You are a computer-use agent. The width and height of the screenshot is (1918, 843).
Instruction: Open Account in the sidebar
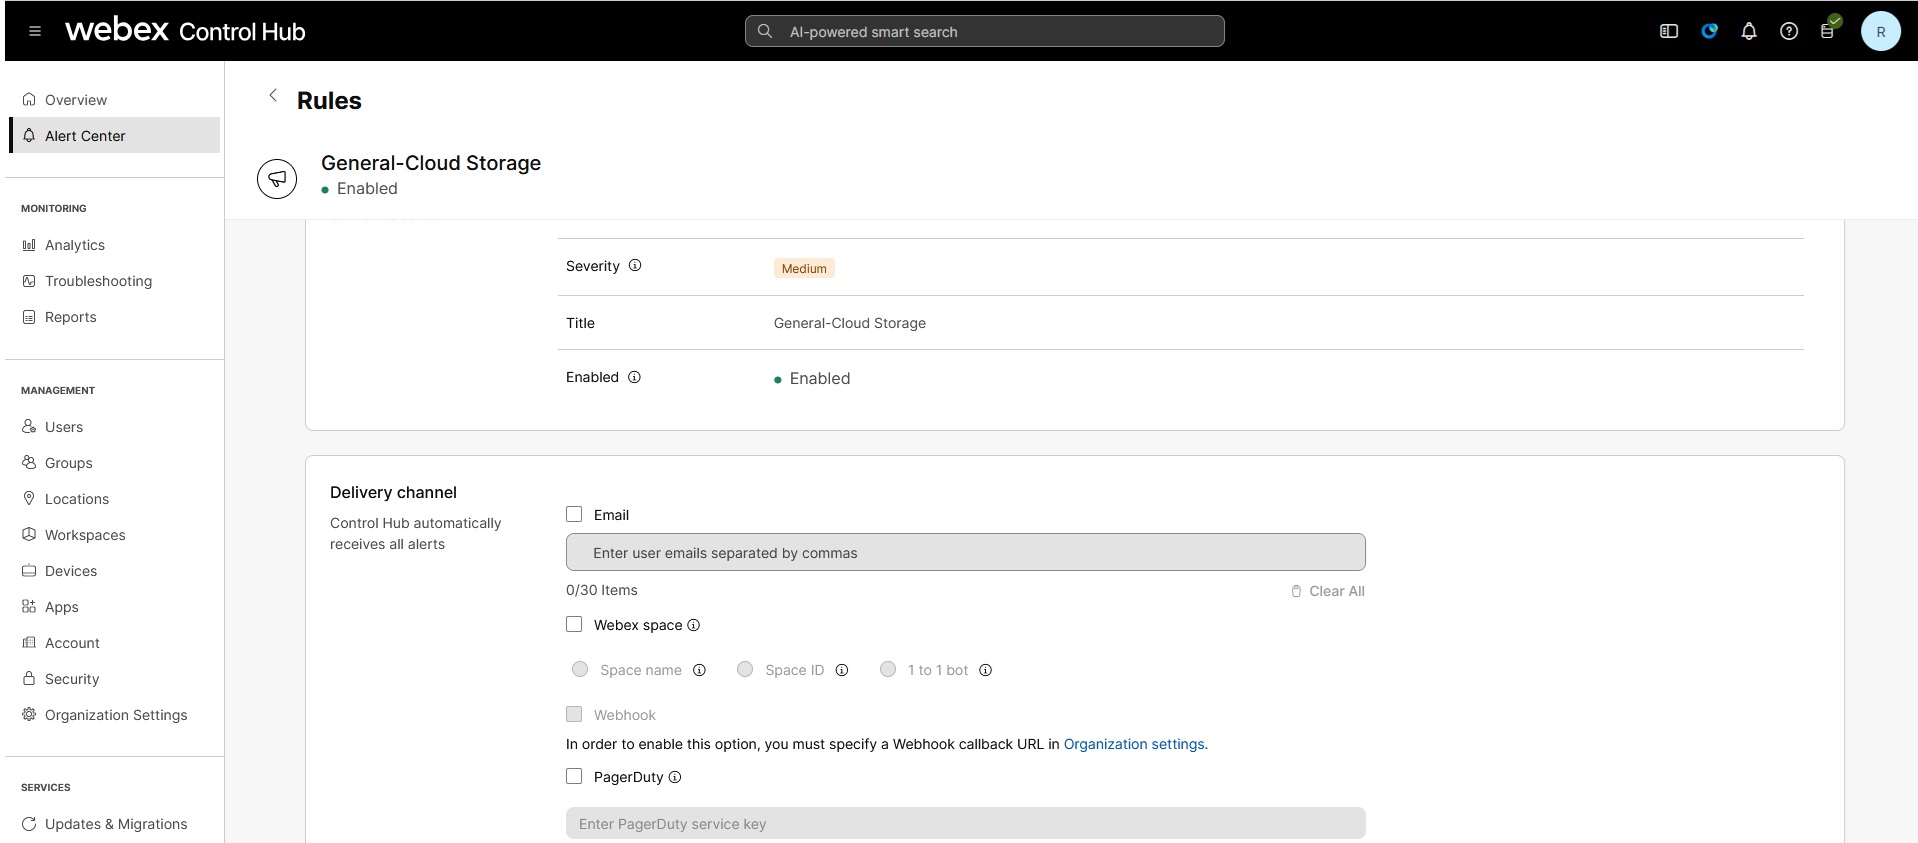pyautogui.click(x=114, y=643)
